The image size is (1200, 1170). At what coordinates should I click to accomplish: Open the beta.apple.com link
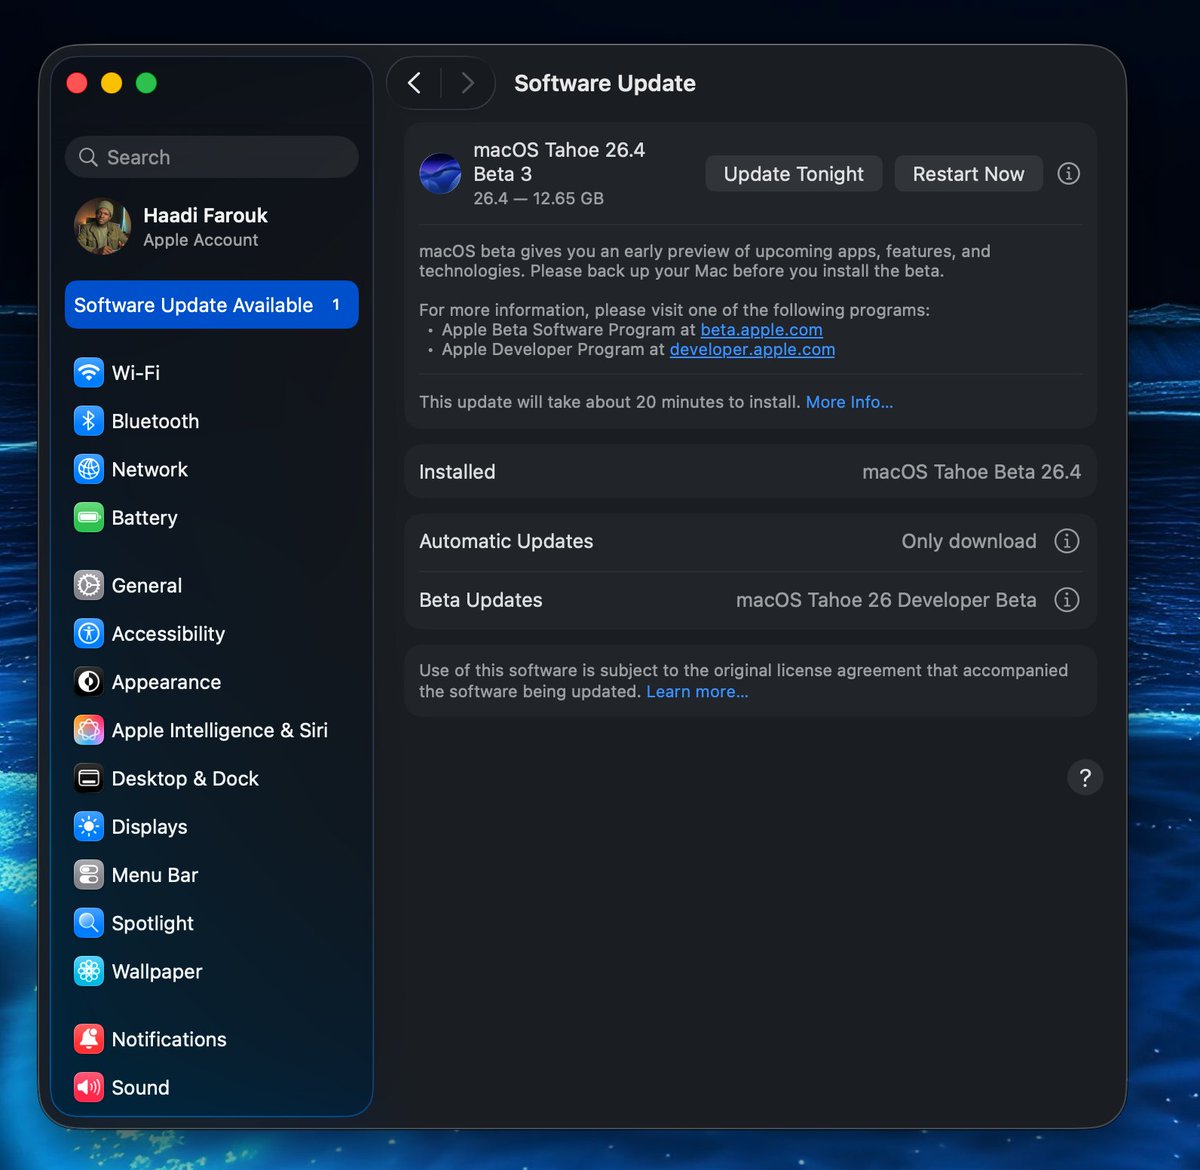[761, 329]
